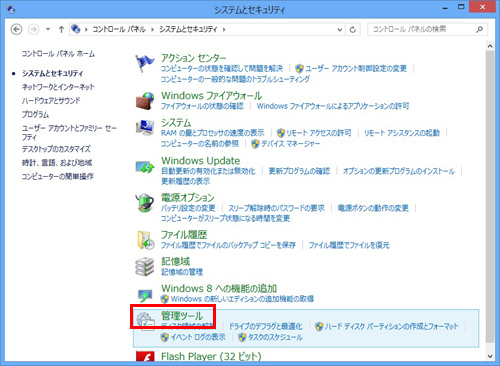Viewport: 500px width, 366px height.
Task: Click the Windows Update icon
Action: [145, 167]
